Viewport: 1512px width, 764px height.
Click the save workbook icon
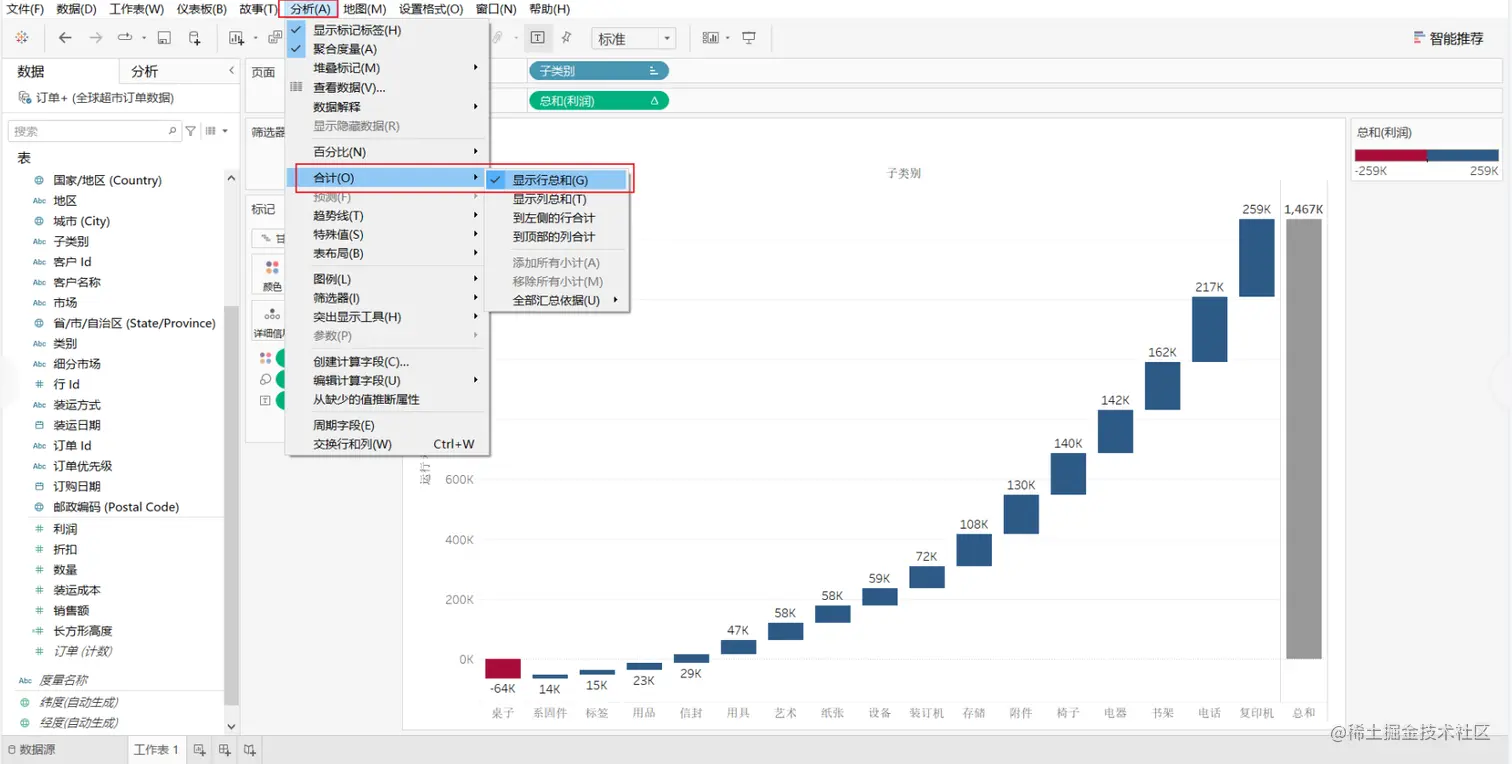click(164, 38)
